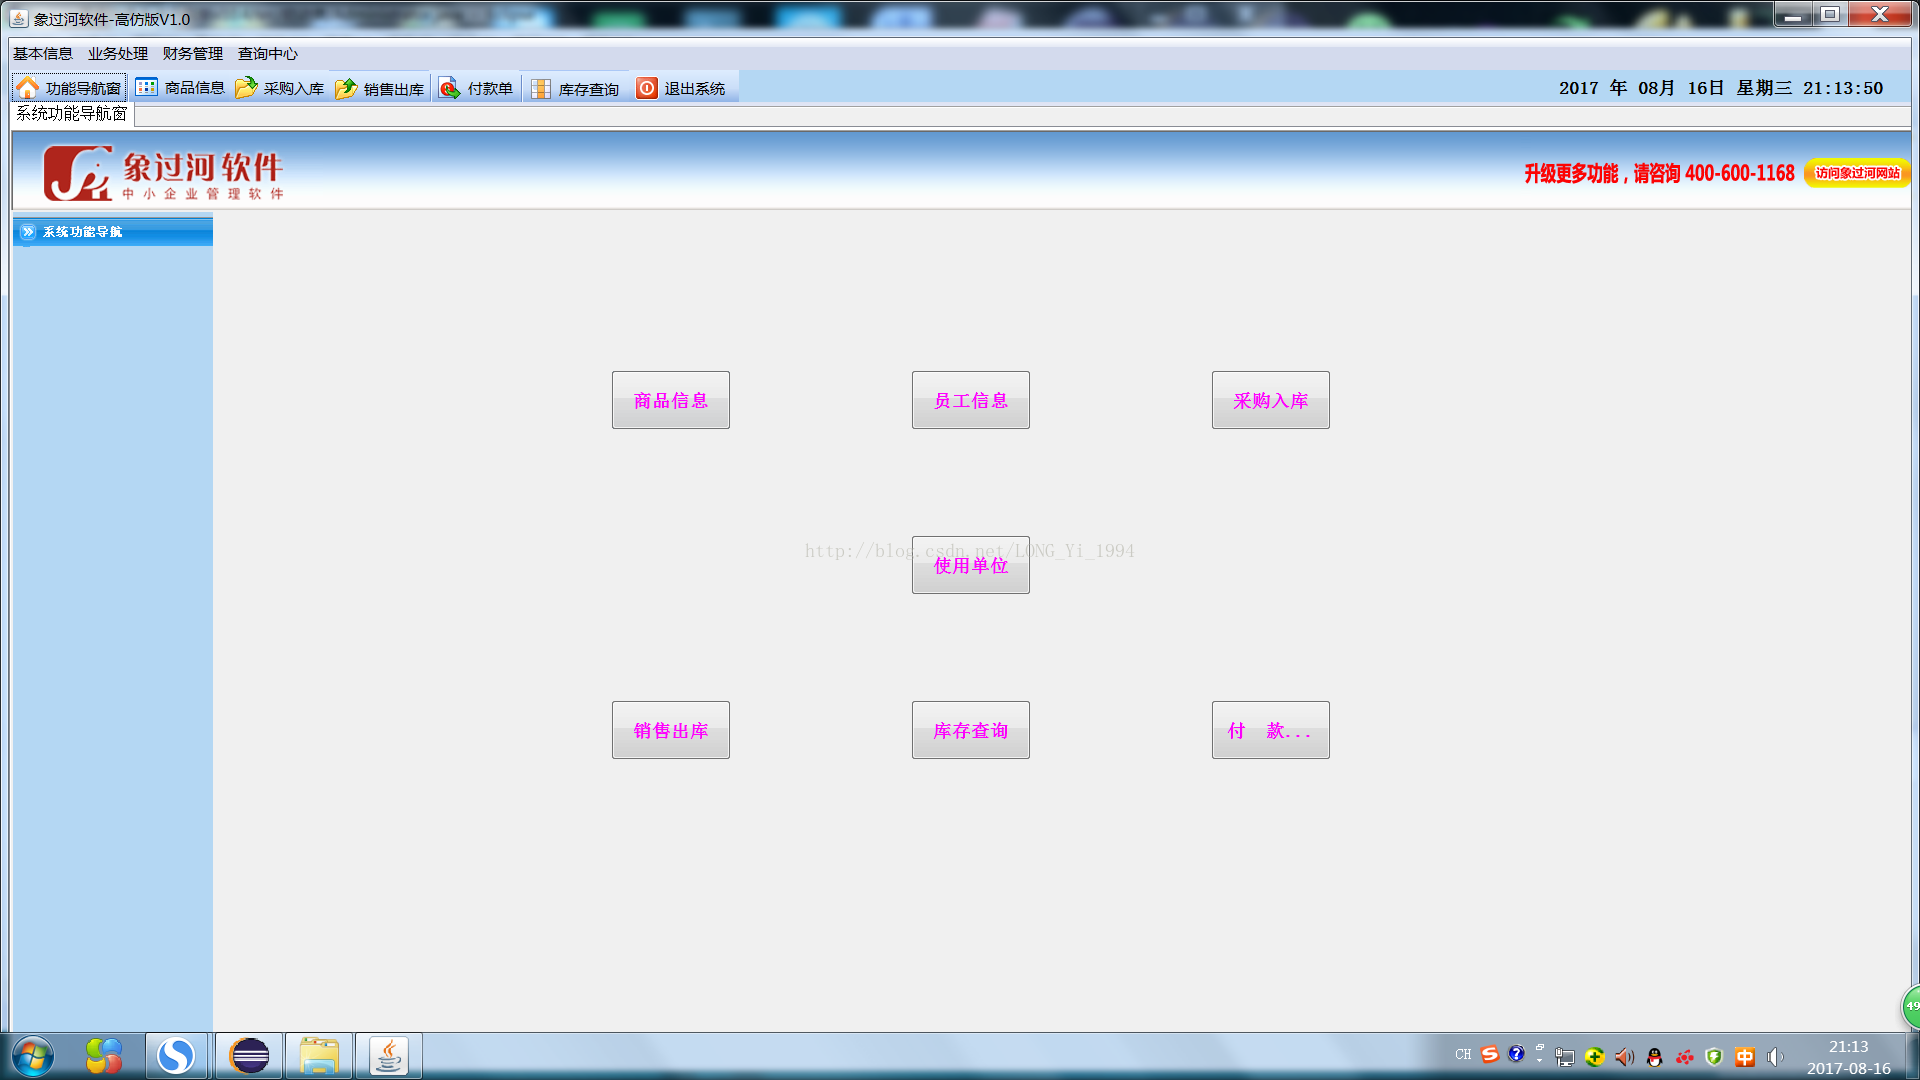1920x1080 pixels.
Task: Open the 查询中心 menu
Action: coord(268,54)
